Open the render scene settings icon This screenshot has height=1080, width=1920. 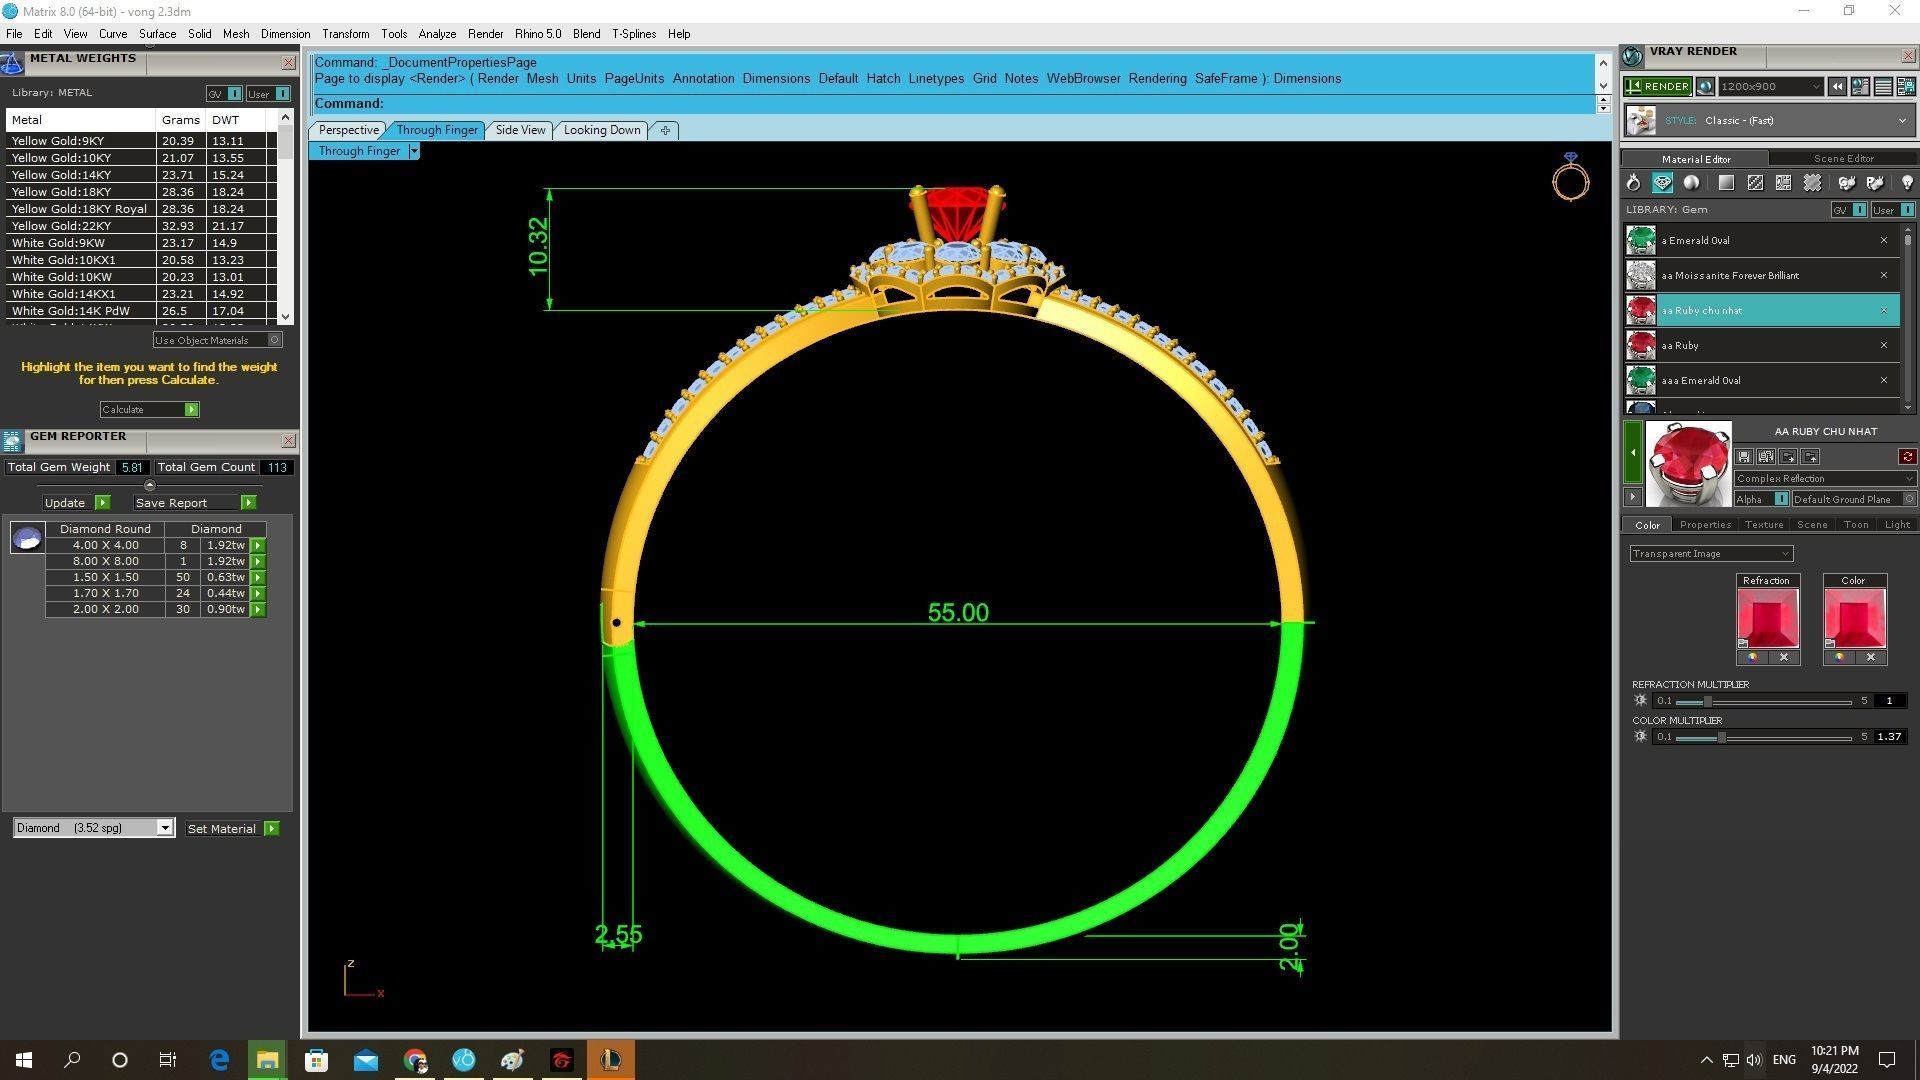click(x=1860, y=87)
